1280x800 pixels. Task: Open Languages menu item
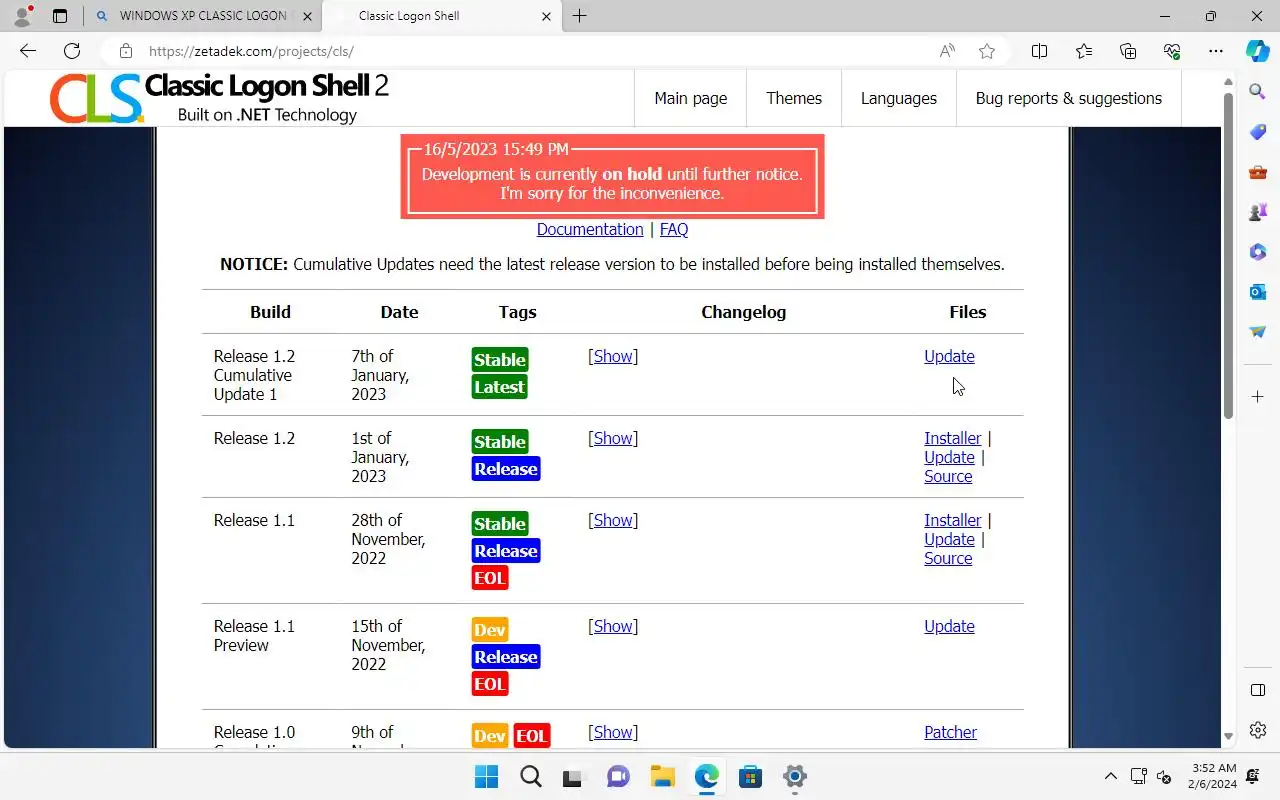898,98
